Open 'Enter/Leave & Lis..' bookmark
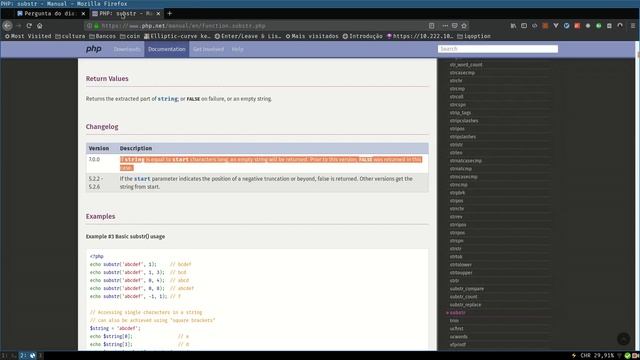The width and height of the screenshot is (640, 360). coord(248,36)
